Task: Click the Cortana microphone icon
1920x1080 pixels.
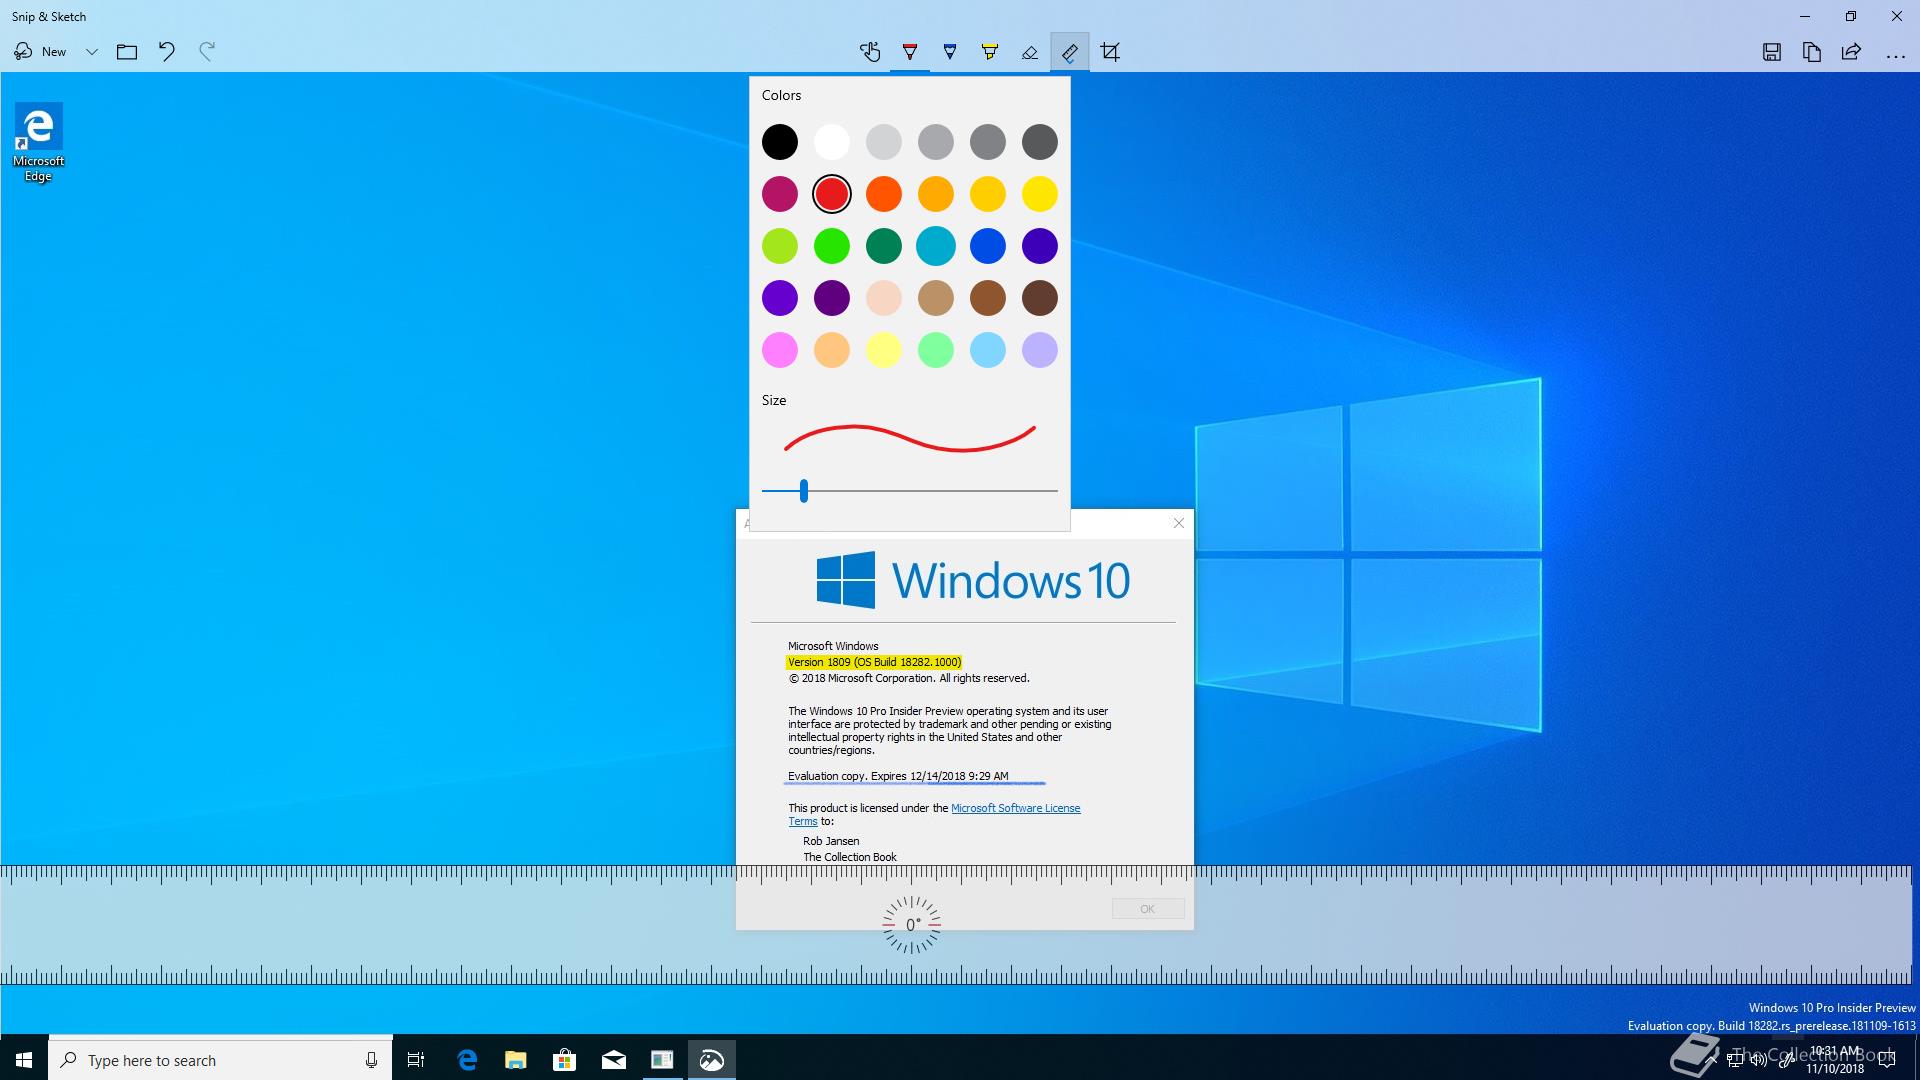Action: pyautogui.click(x=371, y=1060)
